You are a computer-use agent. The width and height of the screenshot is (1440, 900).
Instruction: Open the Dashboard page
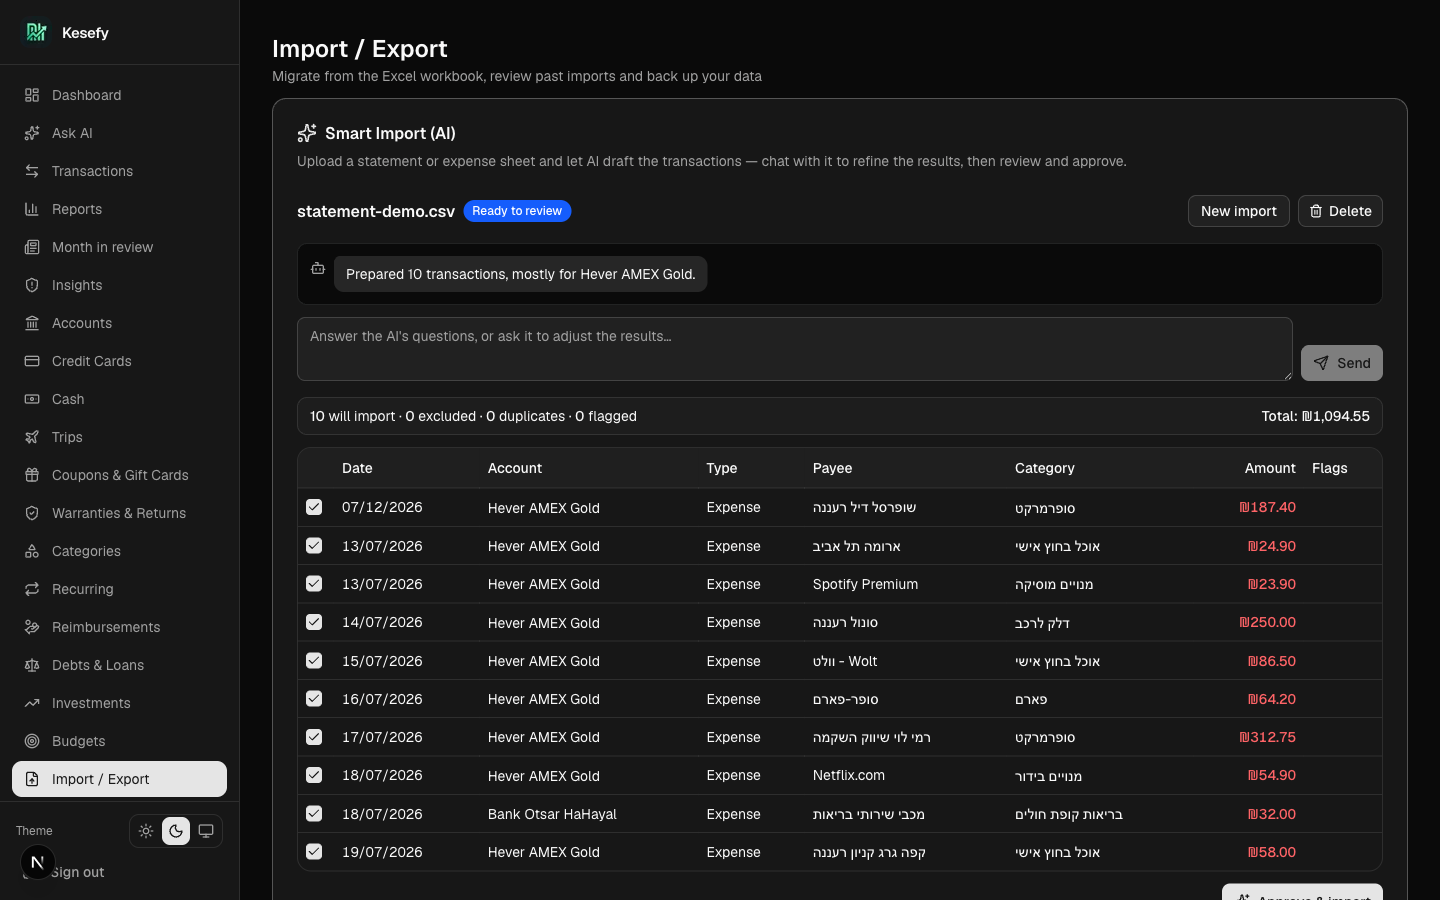coord(119,95)
